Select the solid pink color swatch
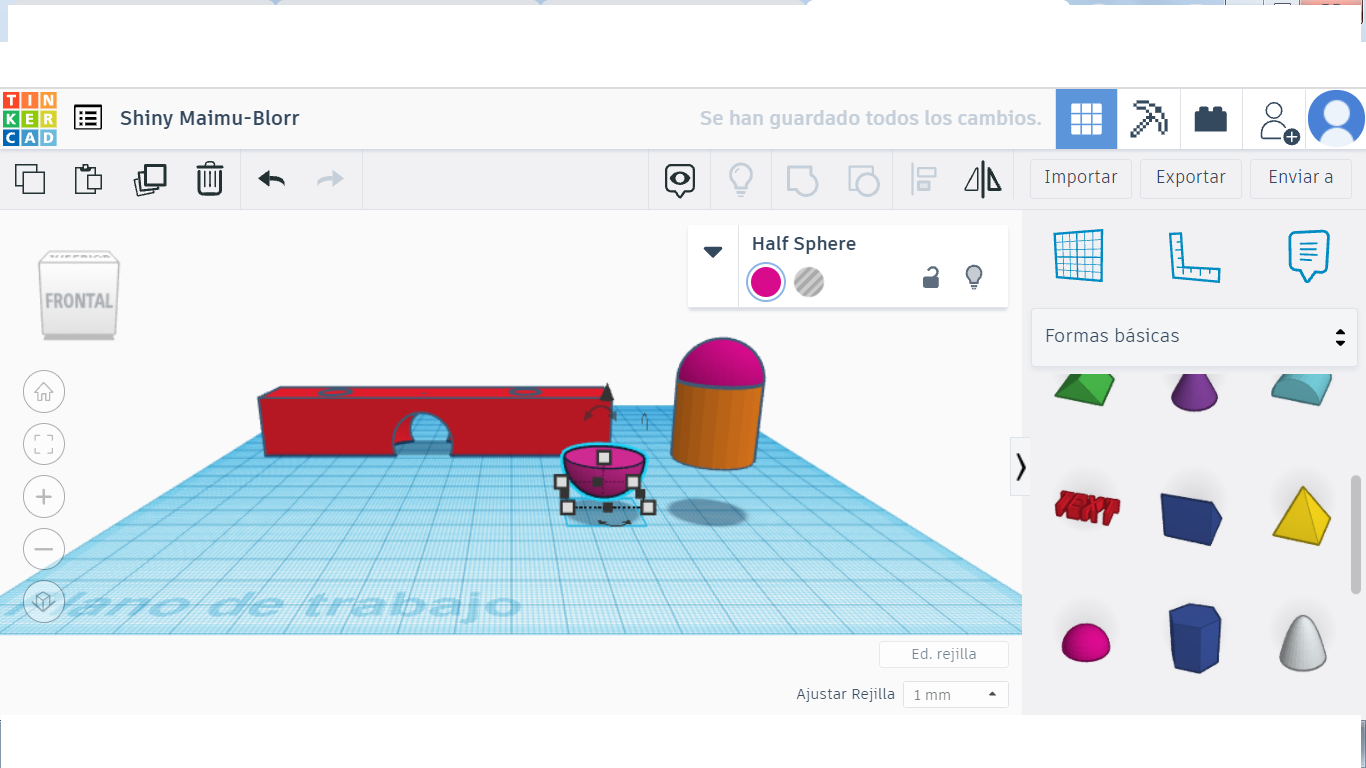 [x=766, y=282]
